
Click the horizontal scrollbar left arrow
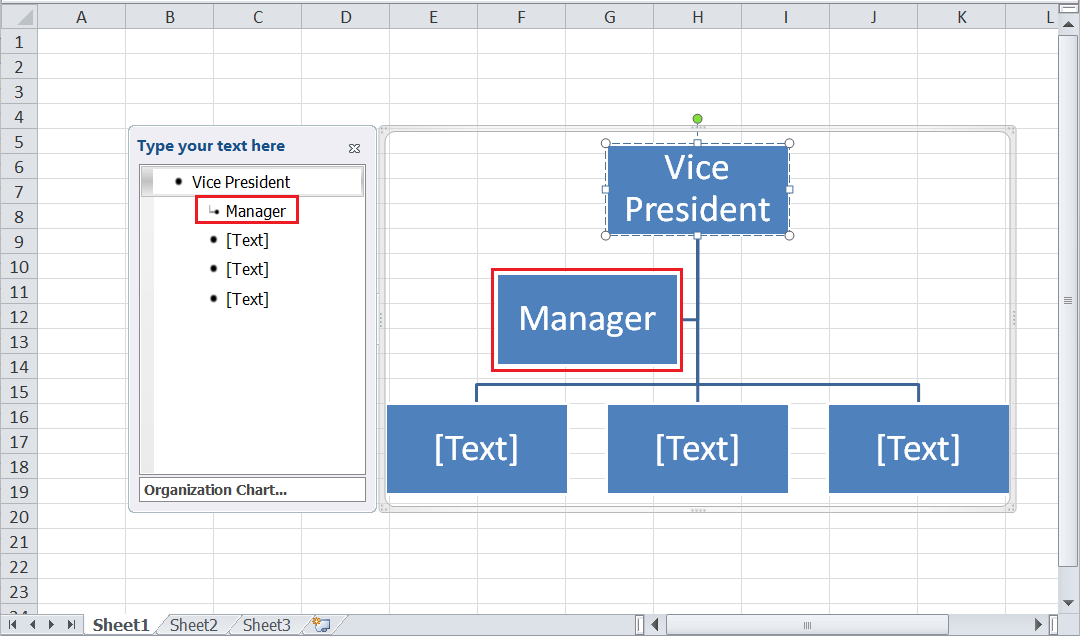point(655,625)
